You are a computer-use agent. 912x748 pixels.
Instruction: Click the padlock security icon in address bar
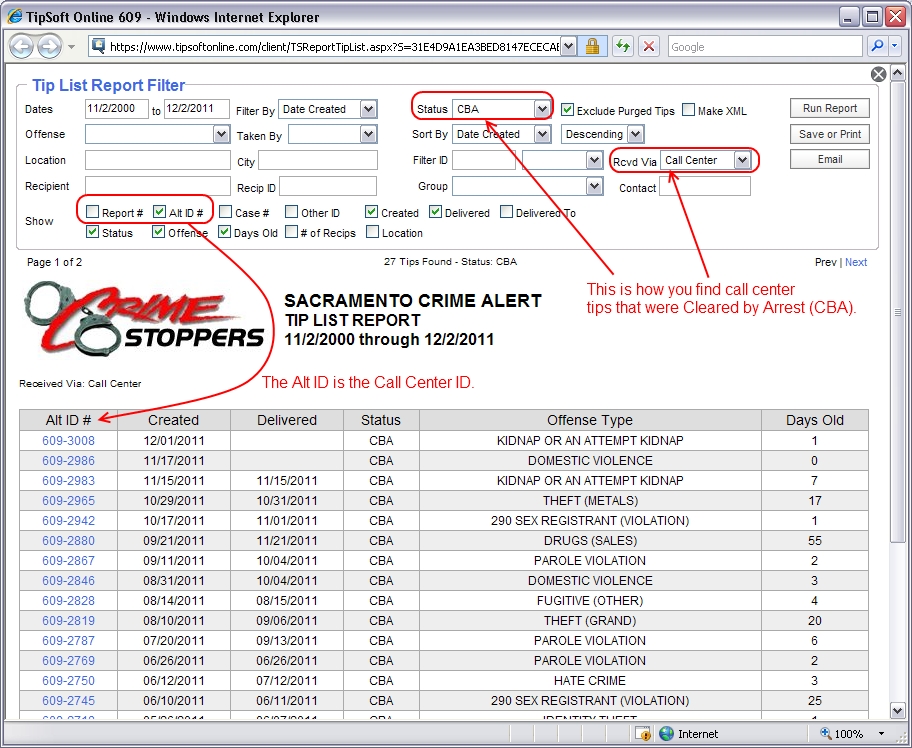[593, 47]
